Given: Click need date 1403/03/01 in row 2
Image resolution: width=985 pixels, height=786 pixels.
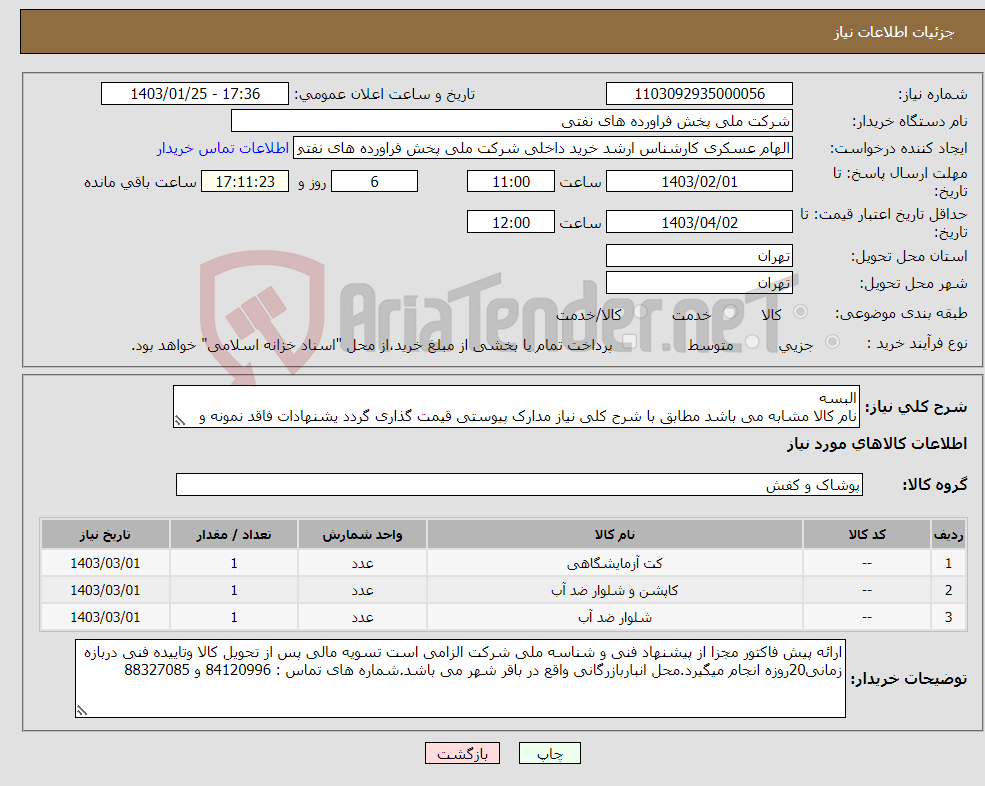Looking at the screenshot, I should pos(105,591).
